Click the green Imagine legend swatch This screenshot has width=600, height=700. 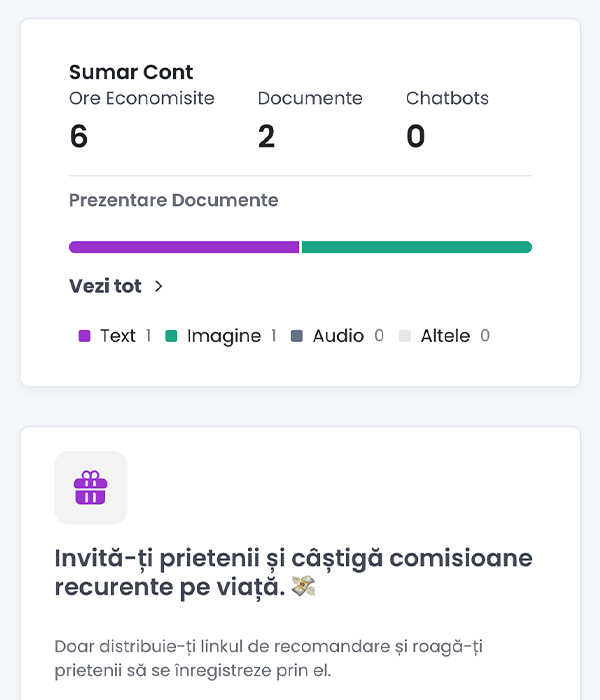(171, 336)
